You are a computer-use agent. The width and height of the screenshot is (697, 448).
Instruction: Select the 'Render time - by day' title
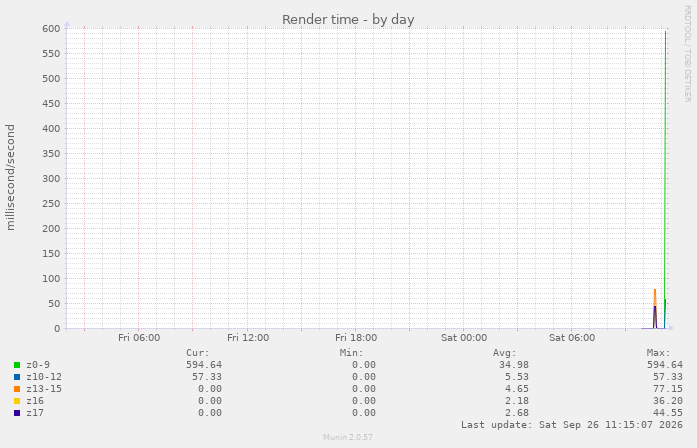point(348,20)
